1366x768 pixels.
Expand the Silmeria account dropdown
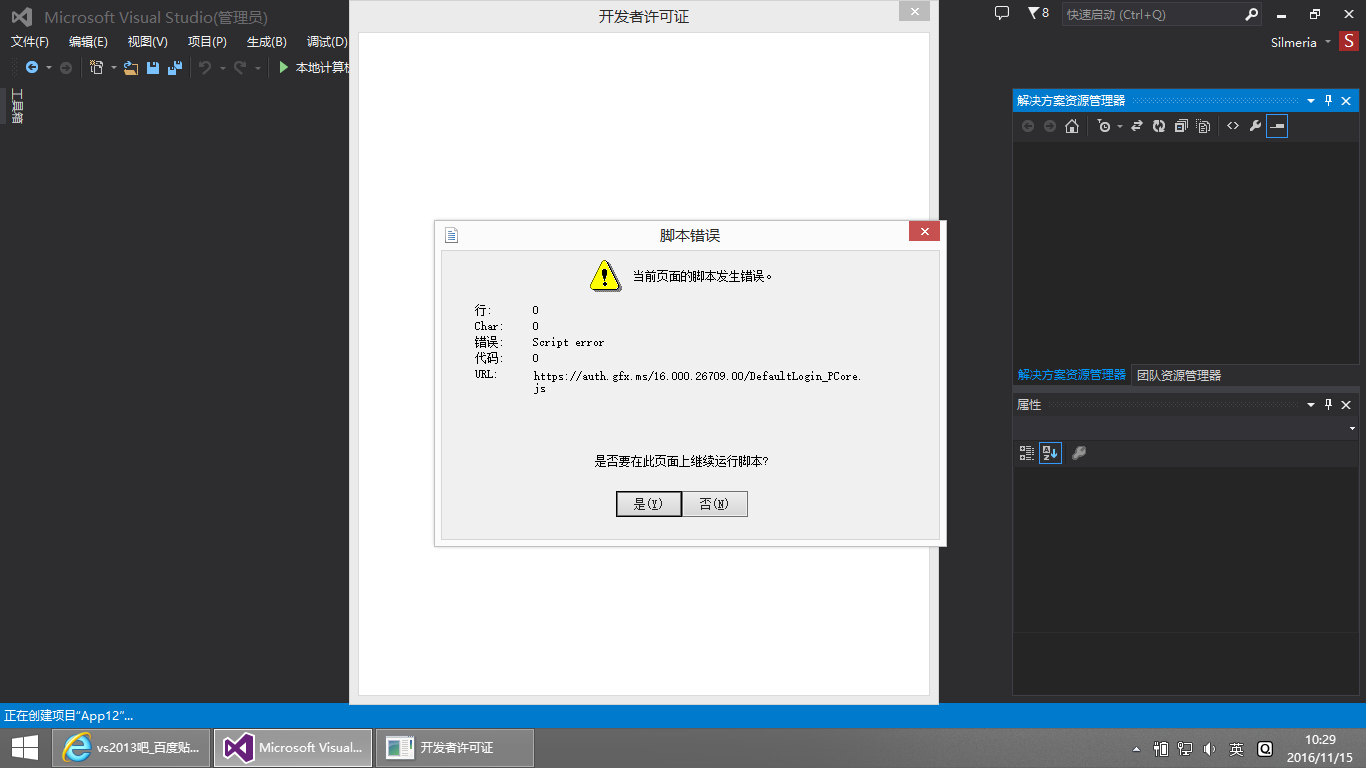pos(1328,42)
